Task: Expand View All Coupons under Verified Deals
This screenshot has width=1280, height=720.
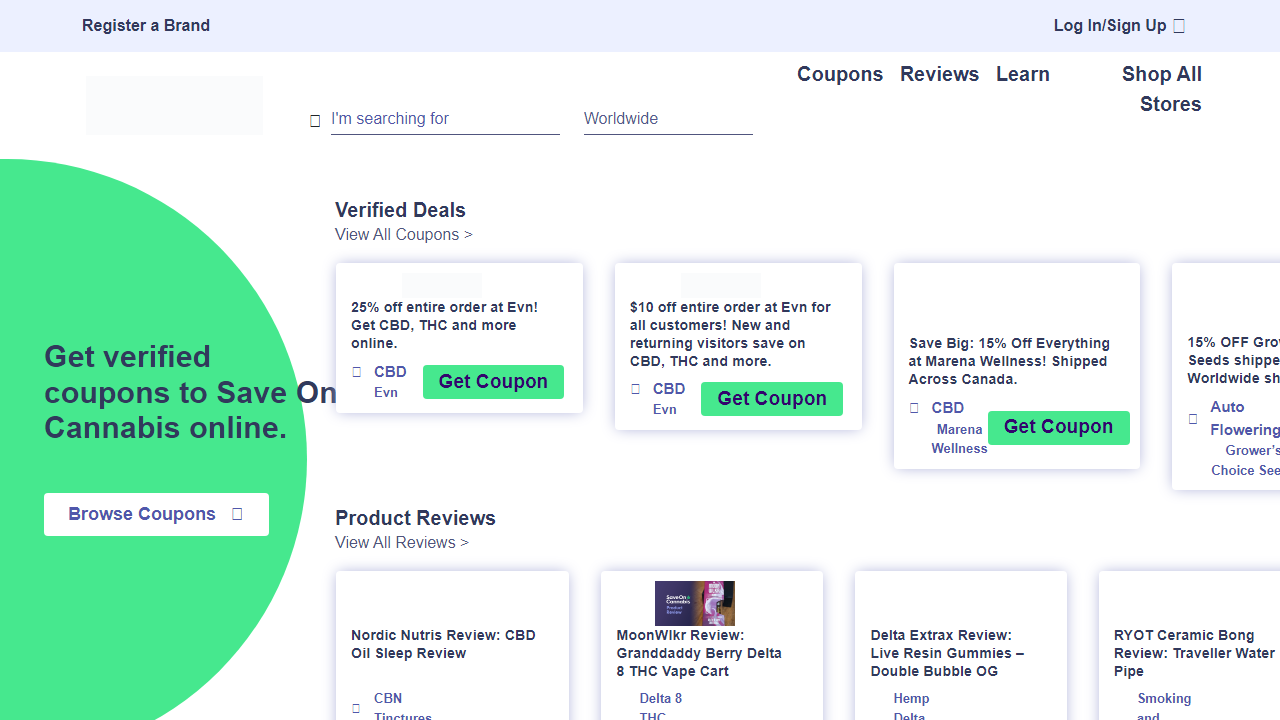Action: click(403, 235)
